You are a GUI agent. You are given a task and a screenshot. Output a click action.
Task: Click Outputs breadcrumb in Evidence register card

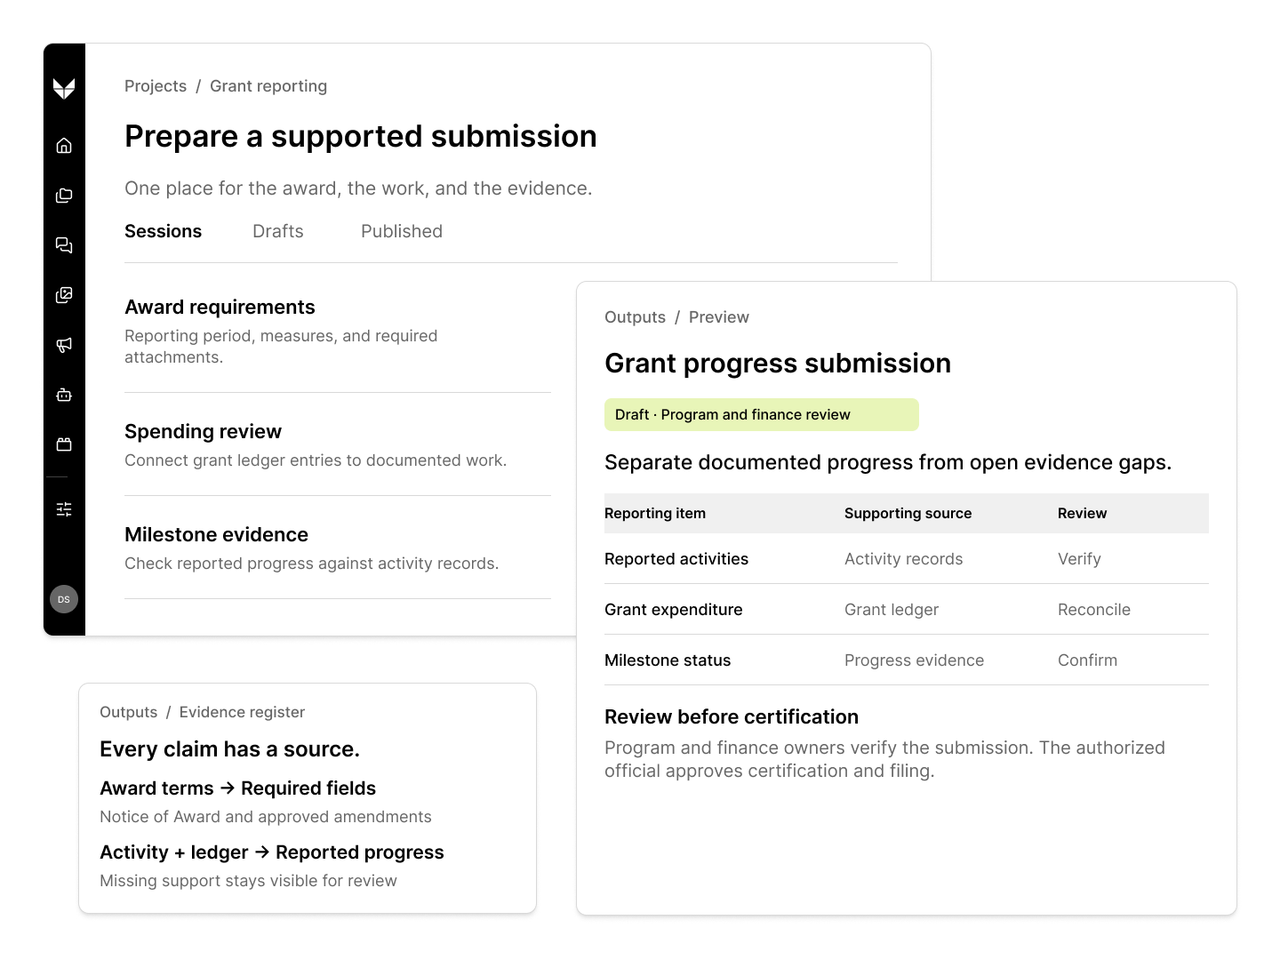tap(129, 712)
